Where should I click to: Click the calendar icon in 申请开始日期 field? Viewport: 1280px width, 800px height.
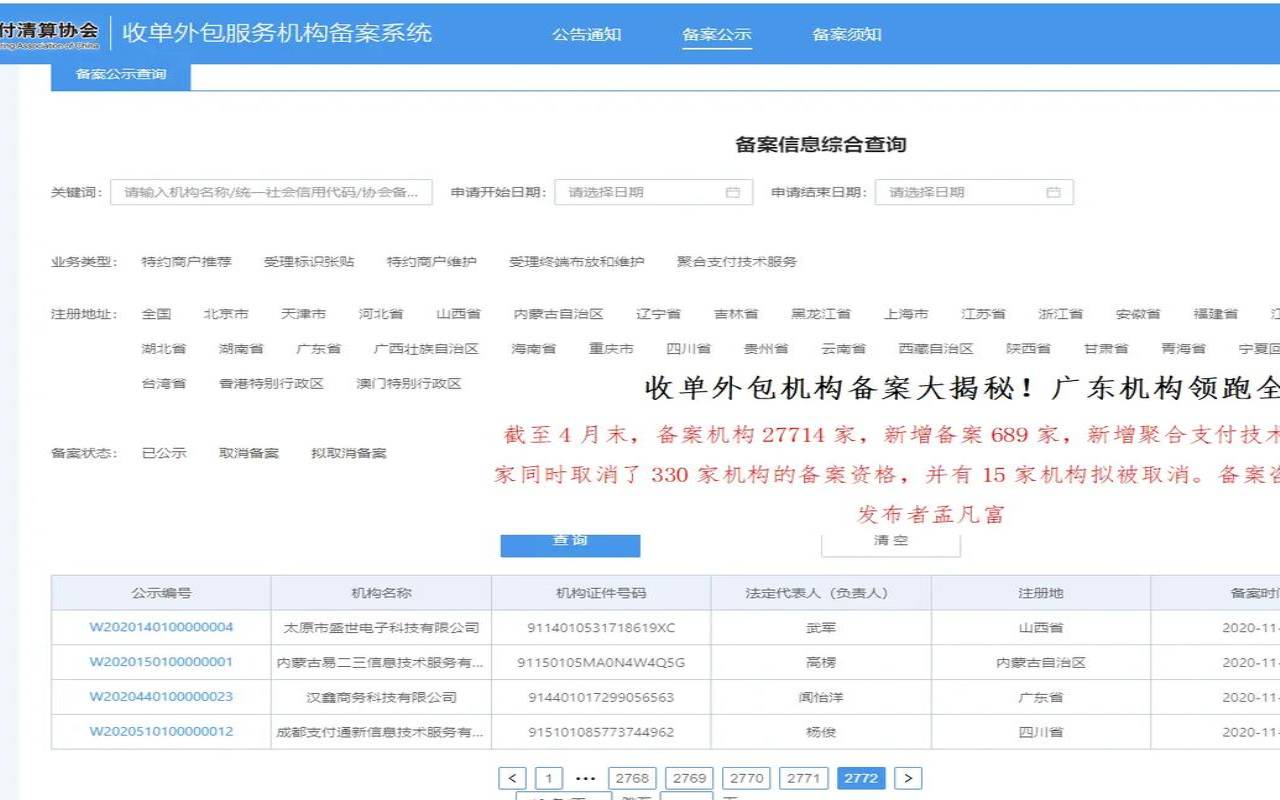pyautogui.click(x=733, y=192)
